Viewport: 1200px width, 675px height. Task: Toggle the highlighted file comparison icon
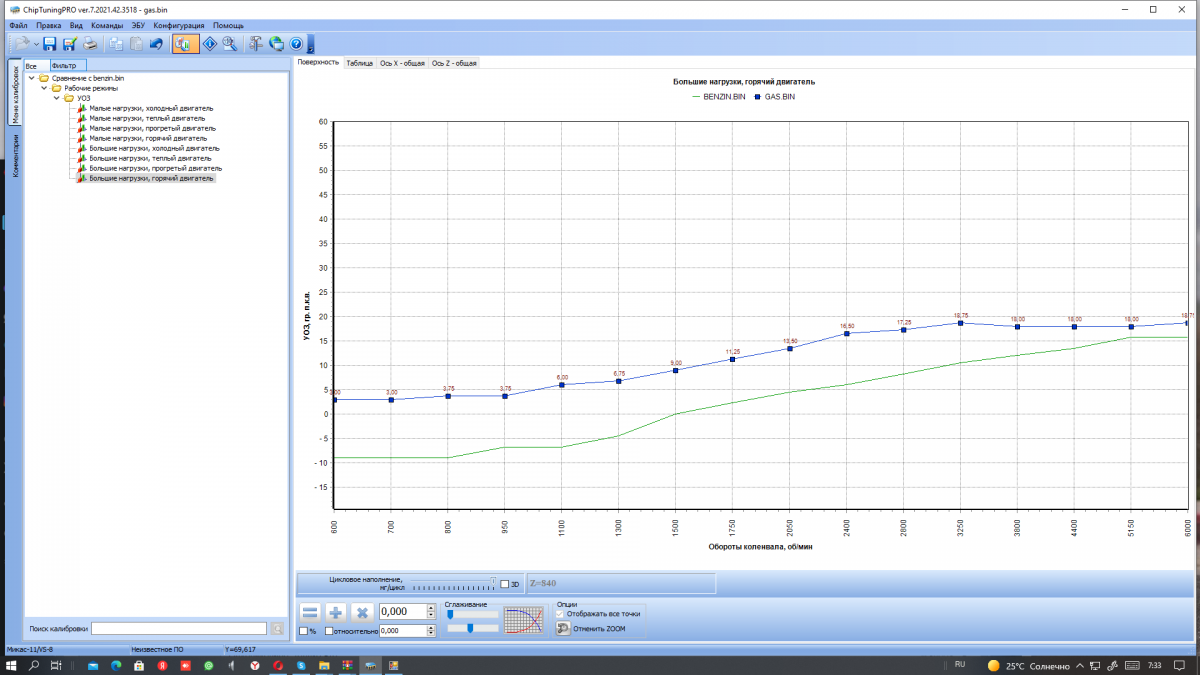click(185, 44)
